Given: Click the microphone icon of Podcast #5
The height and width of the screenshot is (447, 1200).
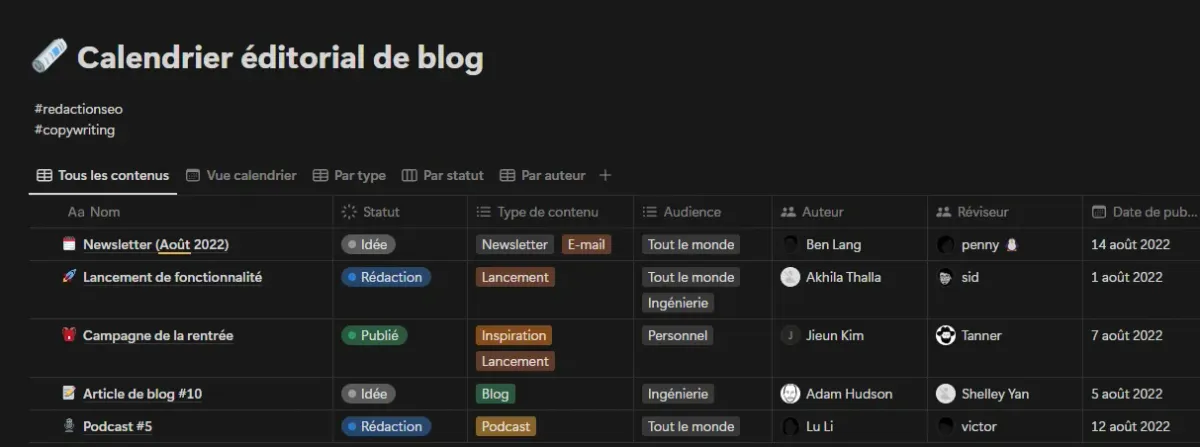Looking at the screenshot, I should click(x=69, y=426).
